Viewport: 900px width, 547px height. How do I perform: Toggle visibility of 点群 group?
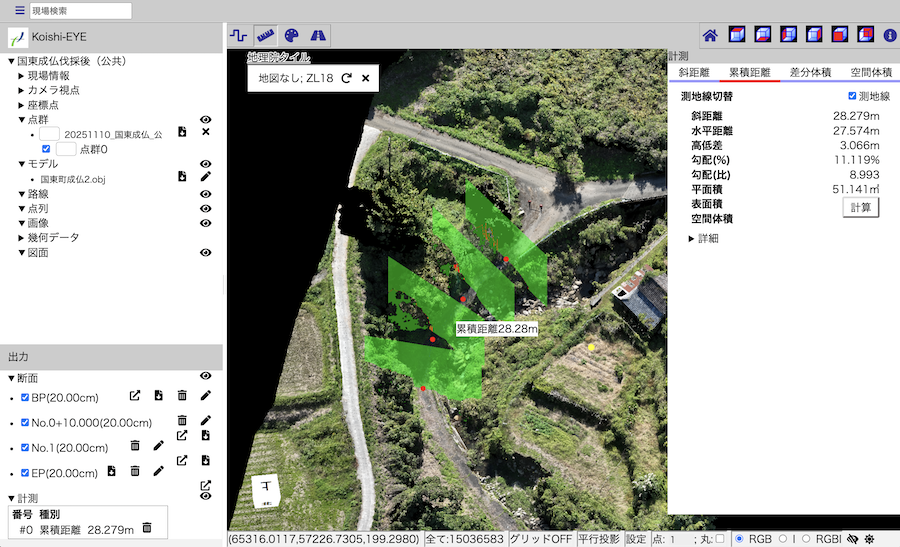(205, 119)
